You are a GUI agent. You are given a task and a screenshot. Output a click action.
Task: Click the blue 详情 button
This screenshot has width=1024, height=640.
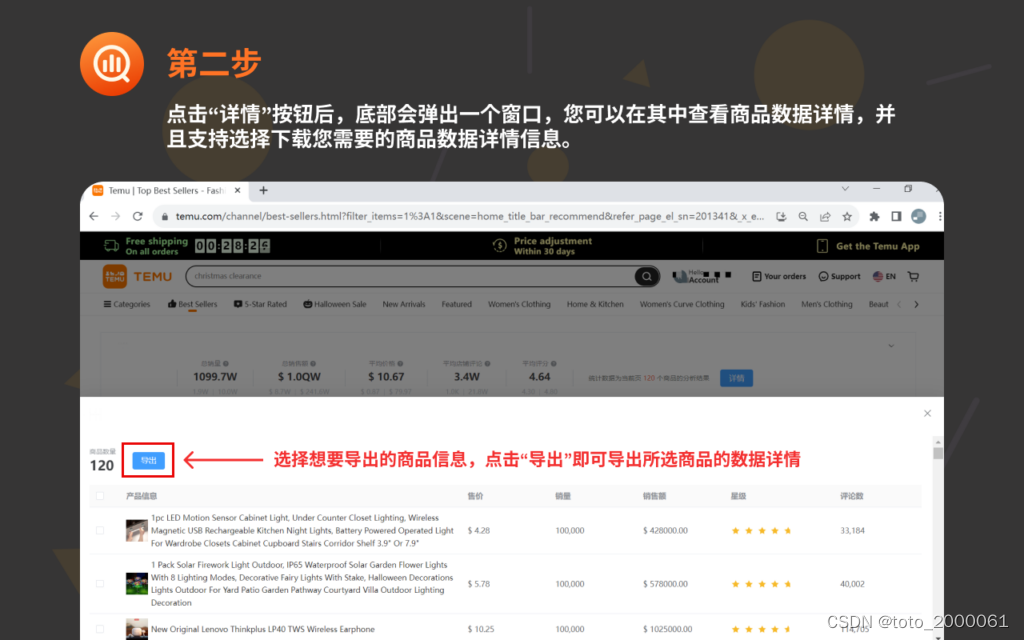pos(737,378)
